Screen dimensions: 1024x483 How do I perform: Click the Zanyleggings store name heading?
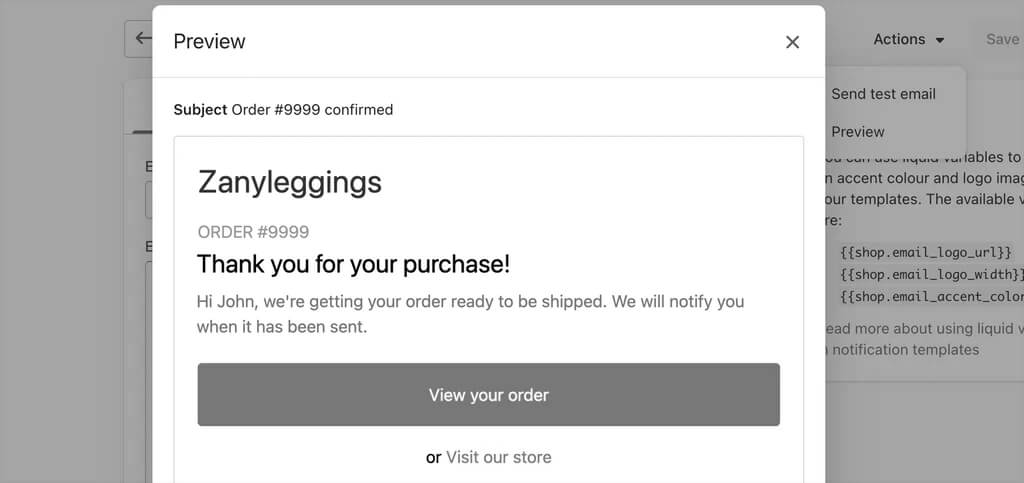click(290, 183)
